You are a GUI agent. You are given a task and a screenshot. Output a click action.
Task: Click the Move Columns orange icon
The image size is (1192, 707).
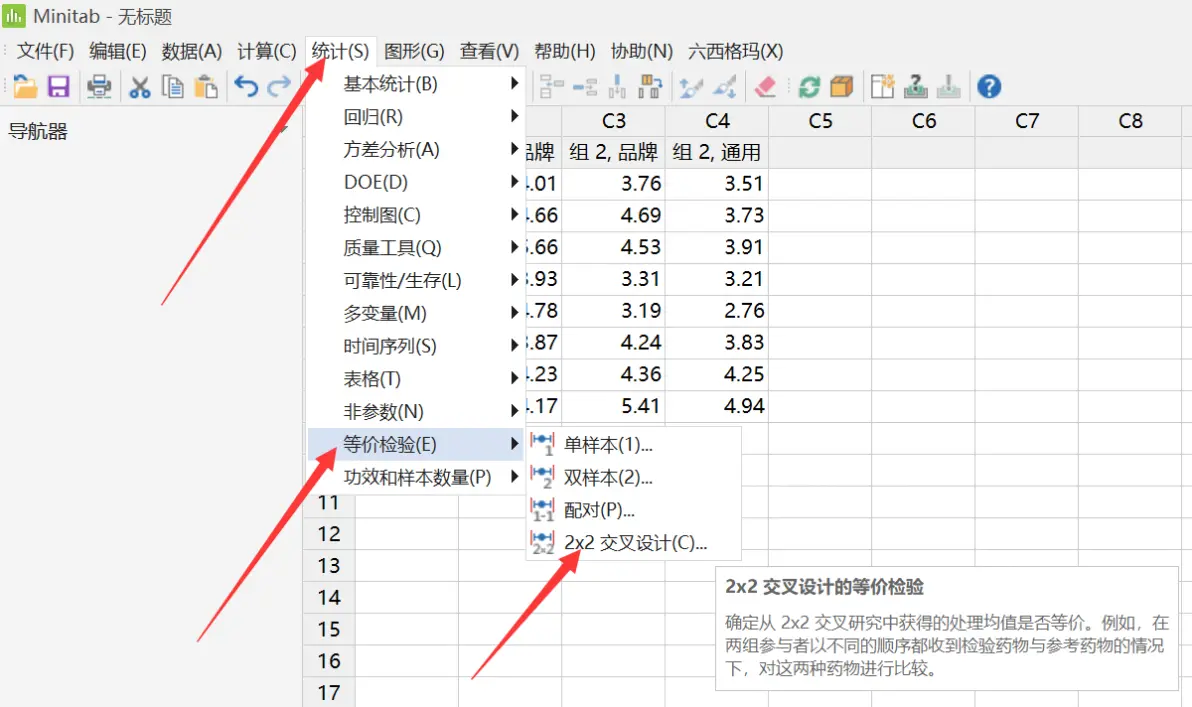coord(650,87)
